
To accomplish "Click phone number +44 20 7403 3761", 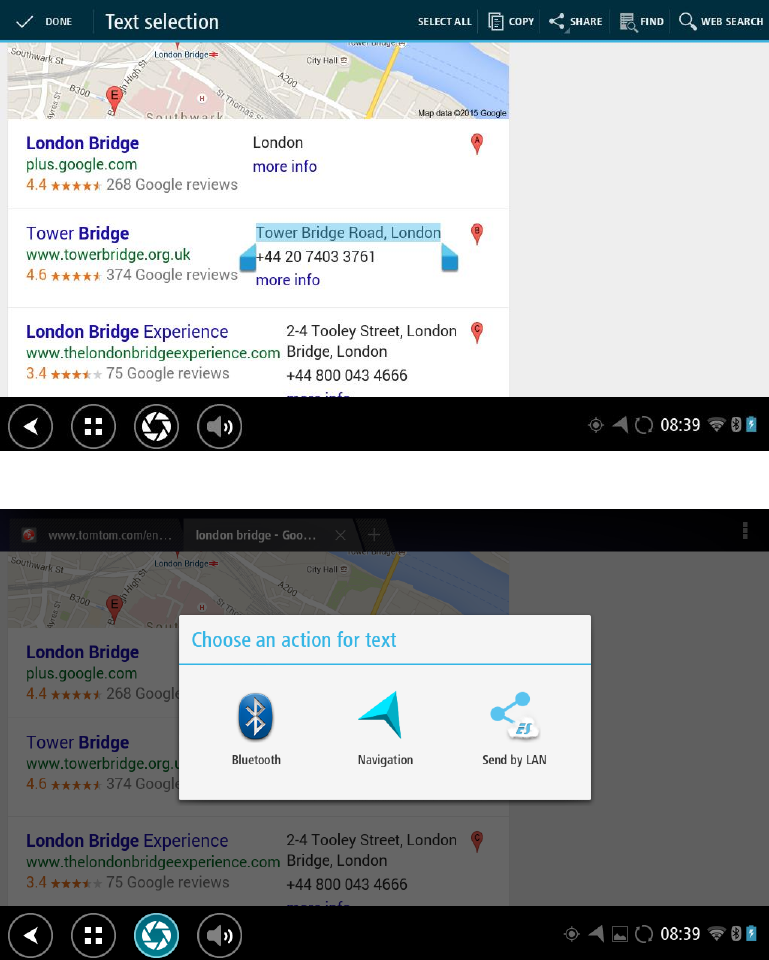I will pyautogui.click(x=315, y=257).
